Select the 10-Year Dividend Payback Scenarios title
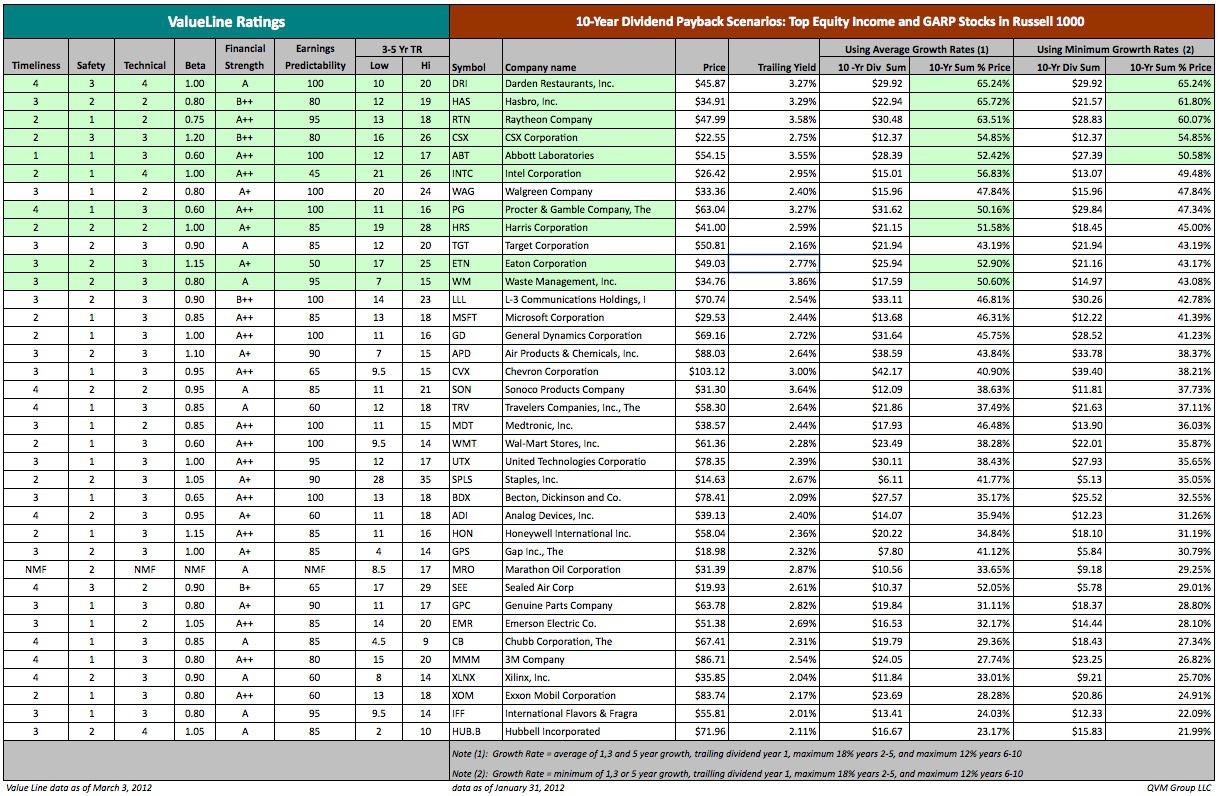This screenshot has height=796, width=1220. [831, 22]
